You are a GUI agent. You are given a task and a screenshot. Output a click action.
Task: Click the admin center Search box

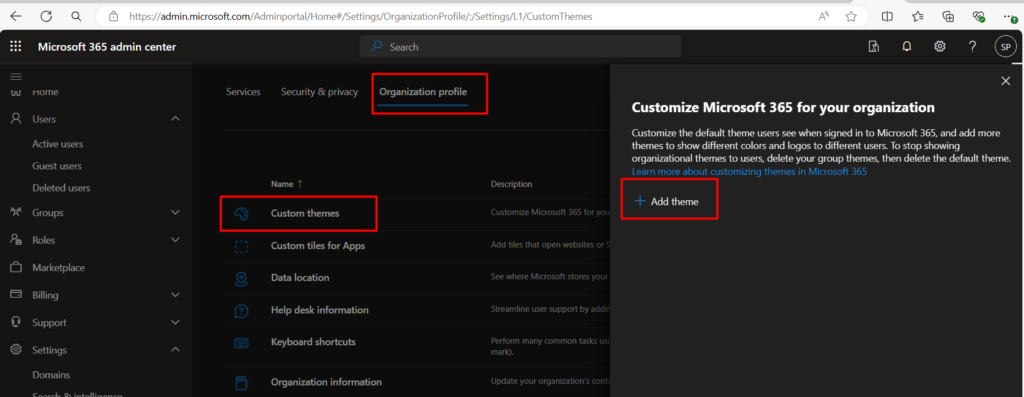click(520, 46)
